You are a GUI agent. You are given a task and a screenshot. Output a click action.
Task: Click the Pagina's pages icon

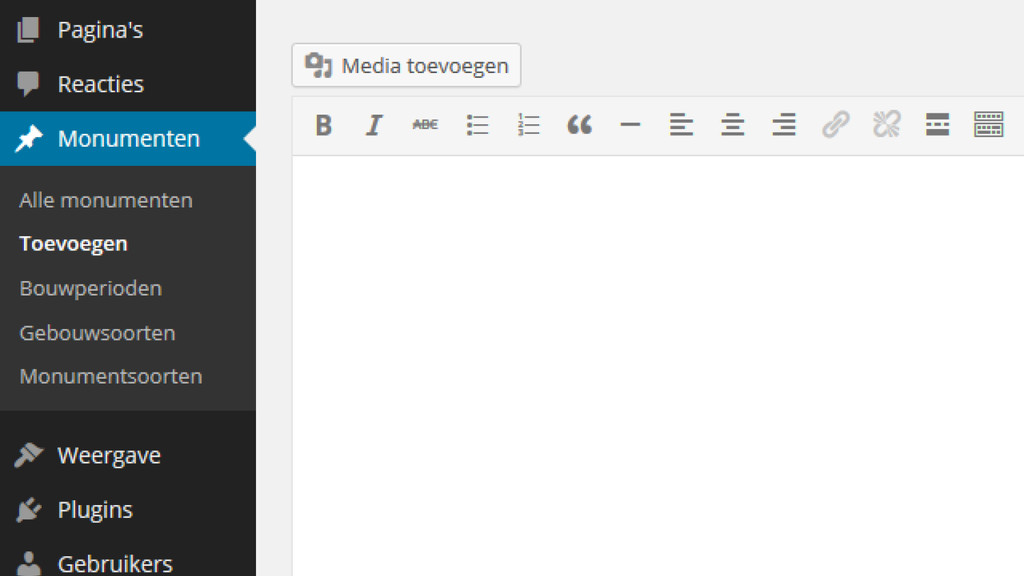28,30
